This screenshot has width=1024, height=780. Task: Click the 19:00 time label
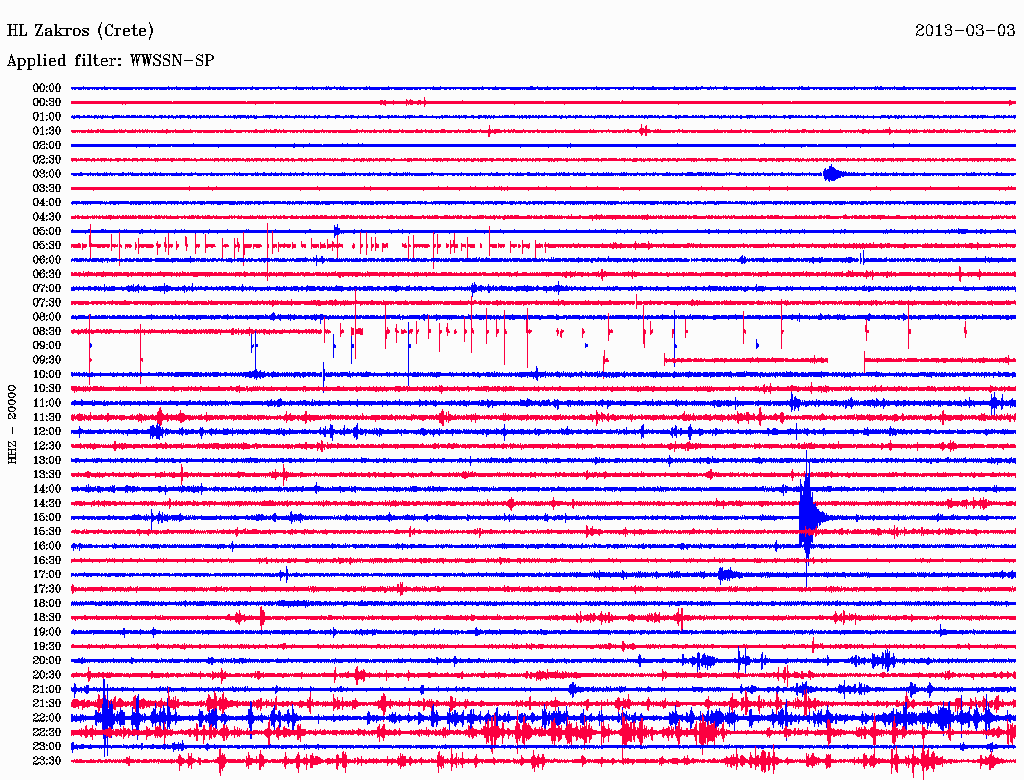click(47, 632)
